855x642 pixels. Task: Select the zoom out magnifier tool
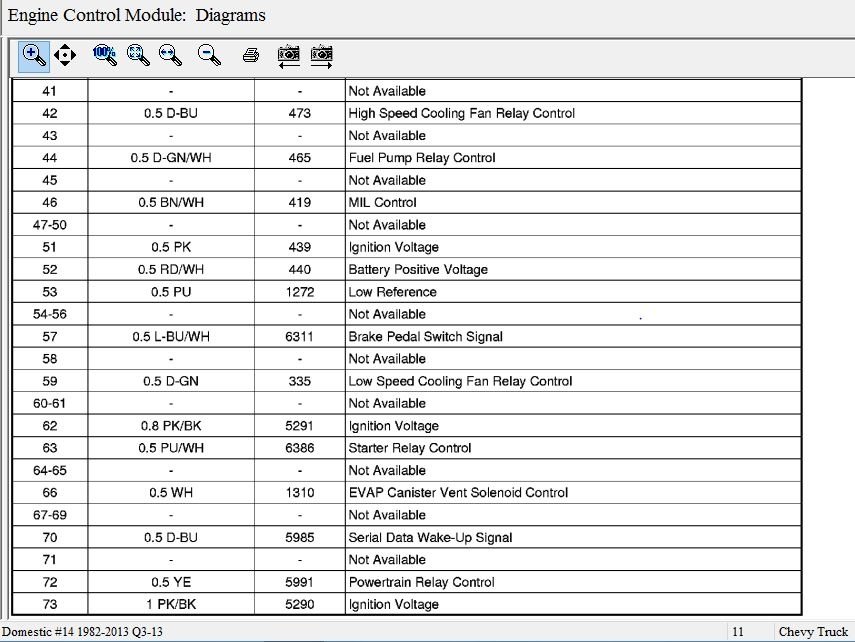[209, 55]
